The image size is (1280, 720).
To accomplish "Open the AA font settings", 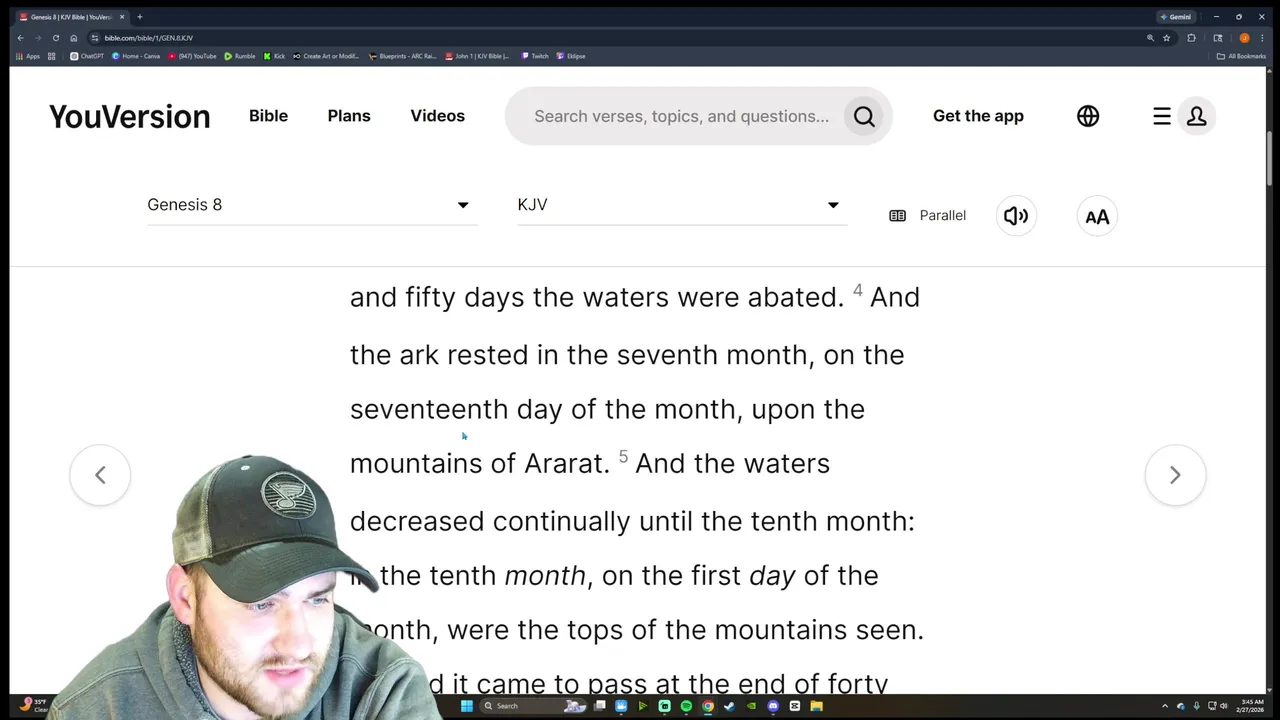I will (1097, 216).
